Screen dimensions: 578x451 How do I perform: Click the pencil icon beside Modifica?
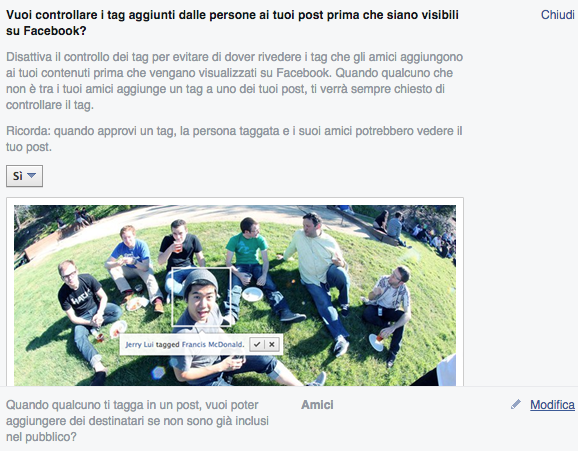click(516, 405)
